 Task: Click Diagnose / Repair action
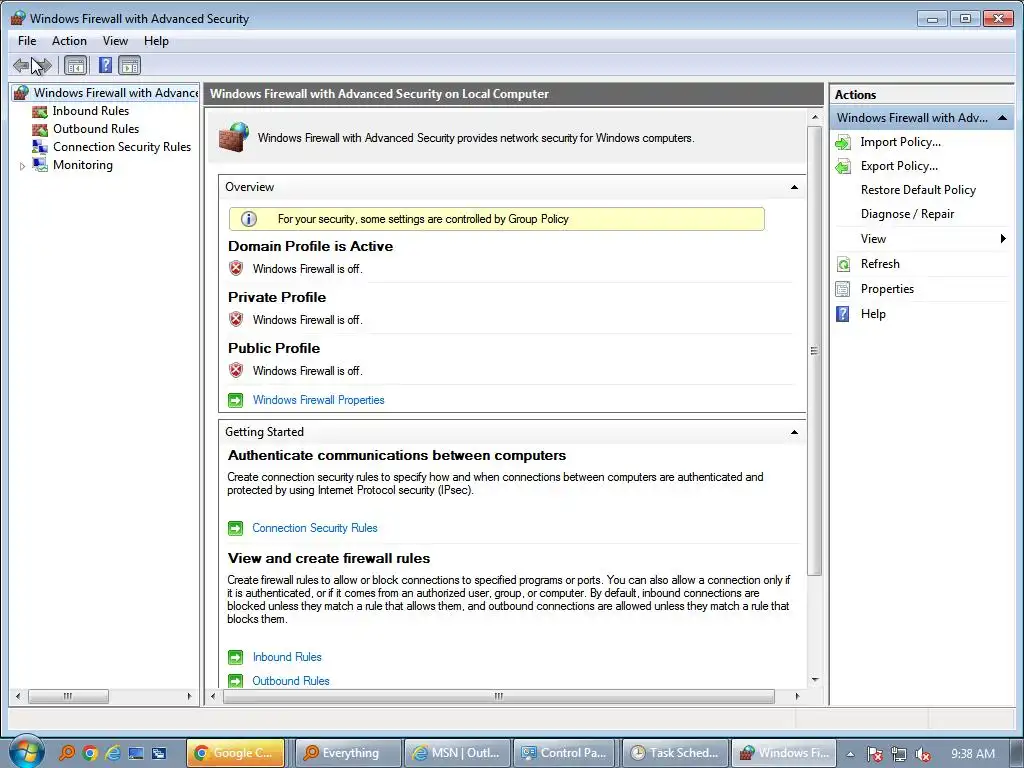point(907,214)
